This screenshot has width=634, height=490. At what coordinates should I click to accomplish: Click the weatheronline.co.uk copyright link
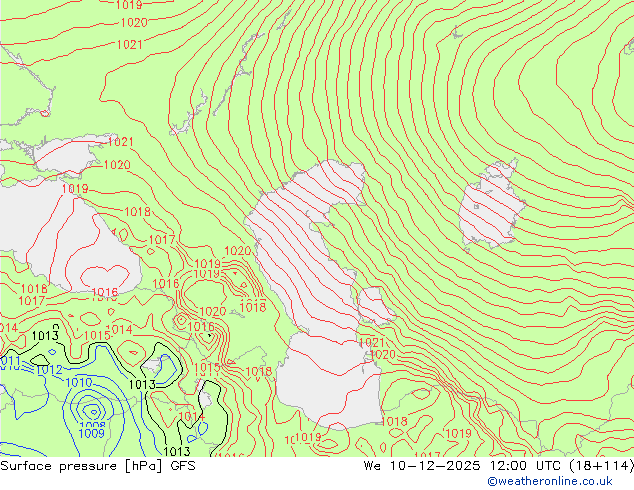coord(550,481)
